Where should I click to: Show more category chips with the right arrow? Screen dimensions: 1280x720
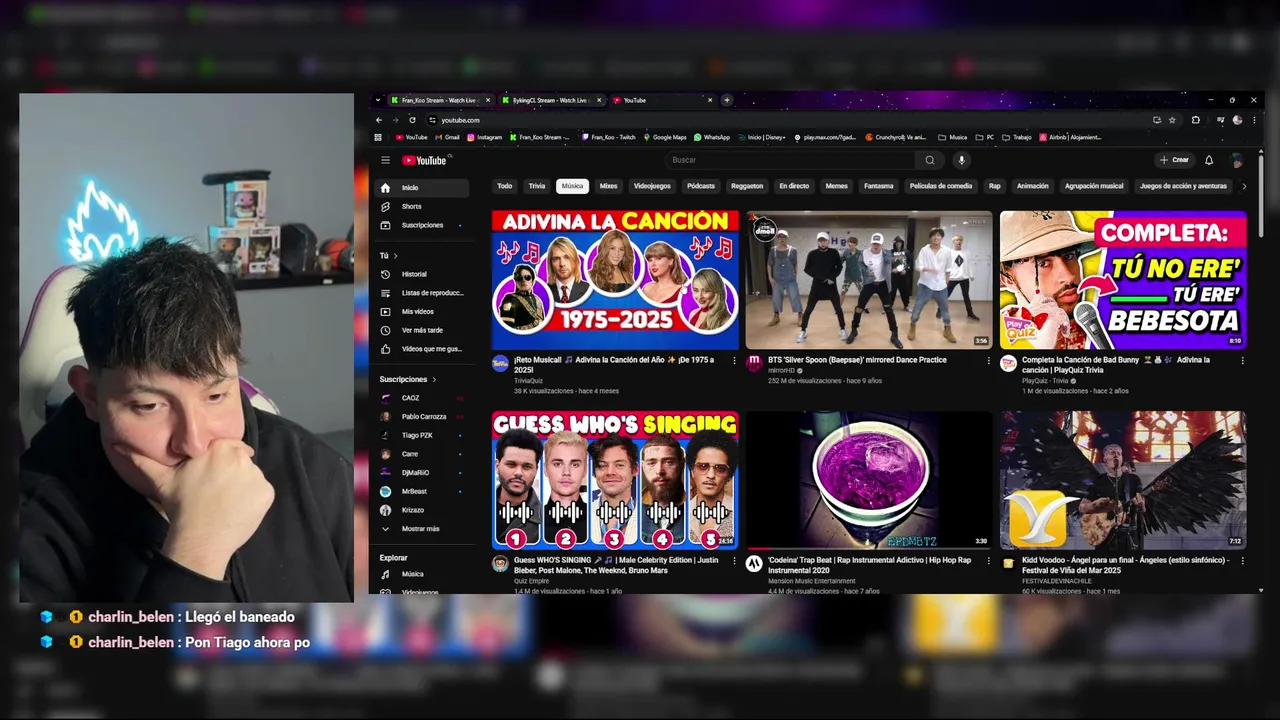pyautogui.click(x=1244, y=186)
